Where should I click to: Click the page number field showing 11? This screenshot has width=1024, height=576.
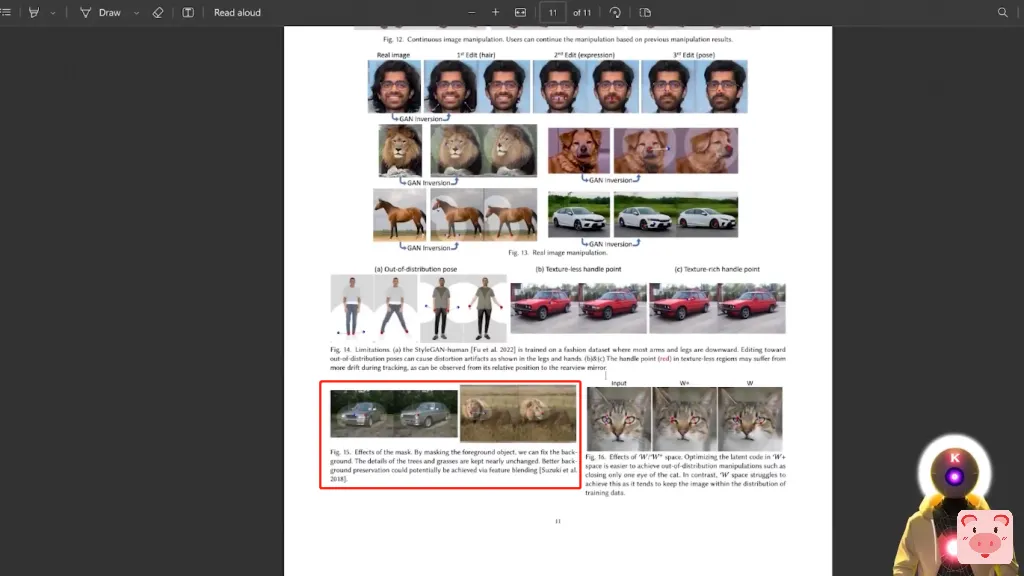tap(552, 12)
